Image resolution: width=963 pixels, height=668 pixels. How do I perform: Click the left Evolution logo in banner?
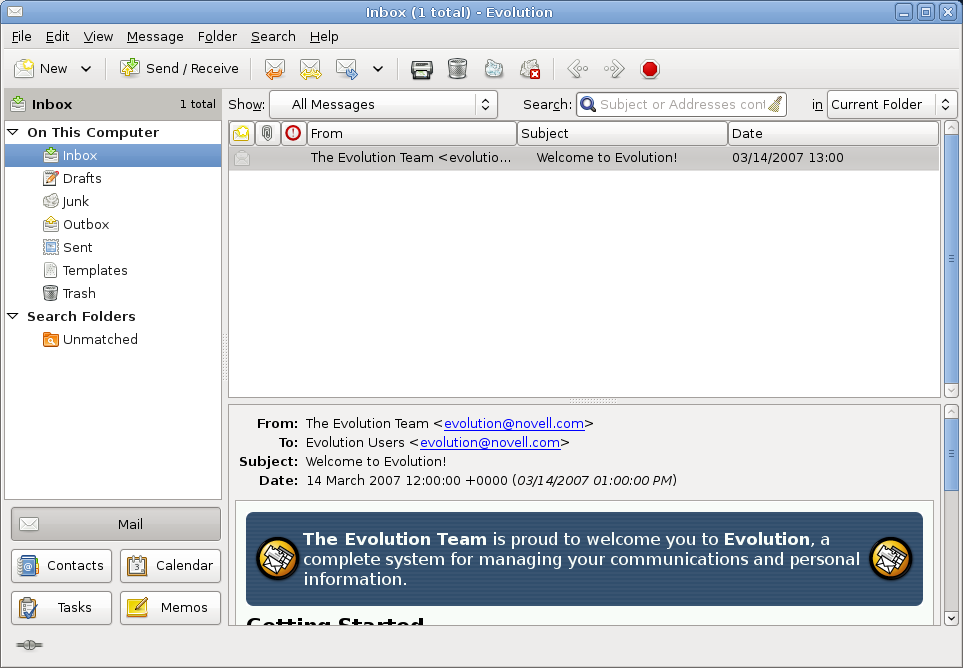tap(277, 558)
